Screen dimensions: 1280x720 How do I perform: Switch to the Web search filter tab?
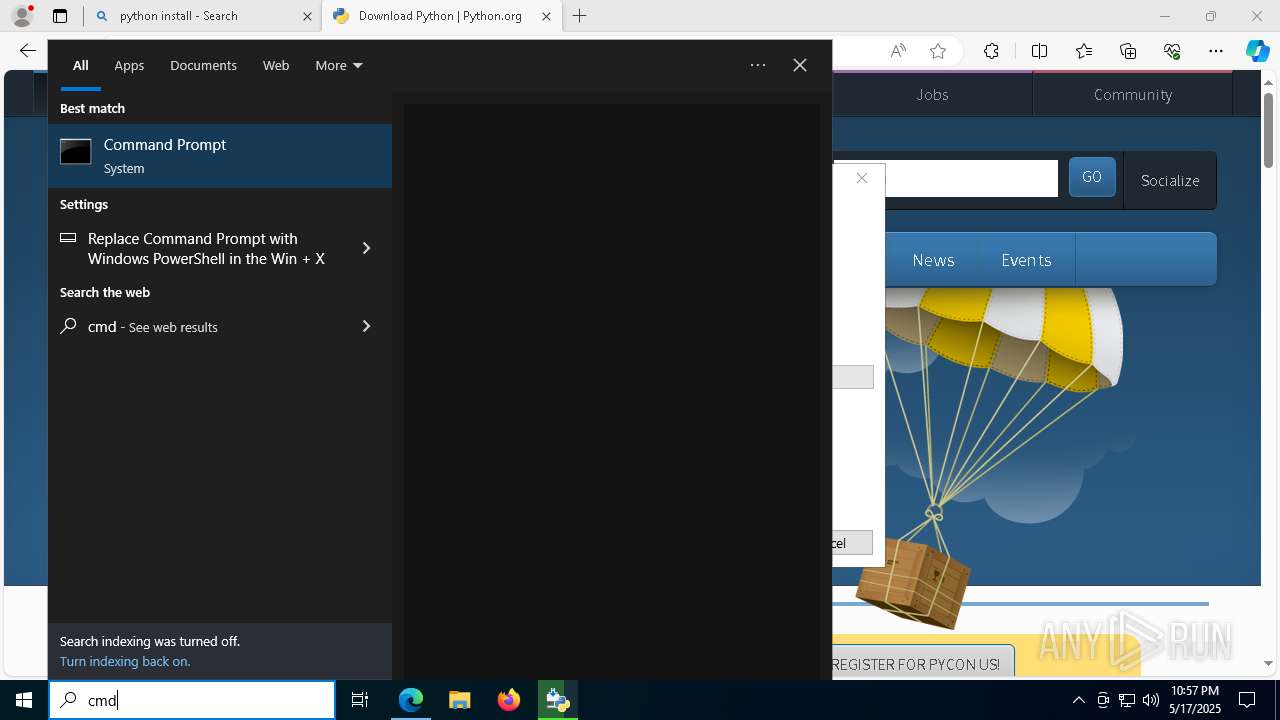click(276, 65)
